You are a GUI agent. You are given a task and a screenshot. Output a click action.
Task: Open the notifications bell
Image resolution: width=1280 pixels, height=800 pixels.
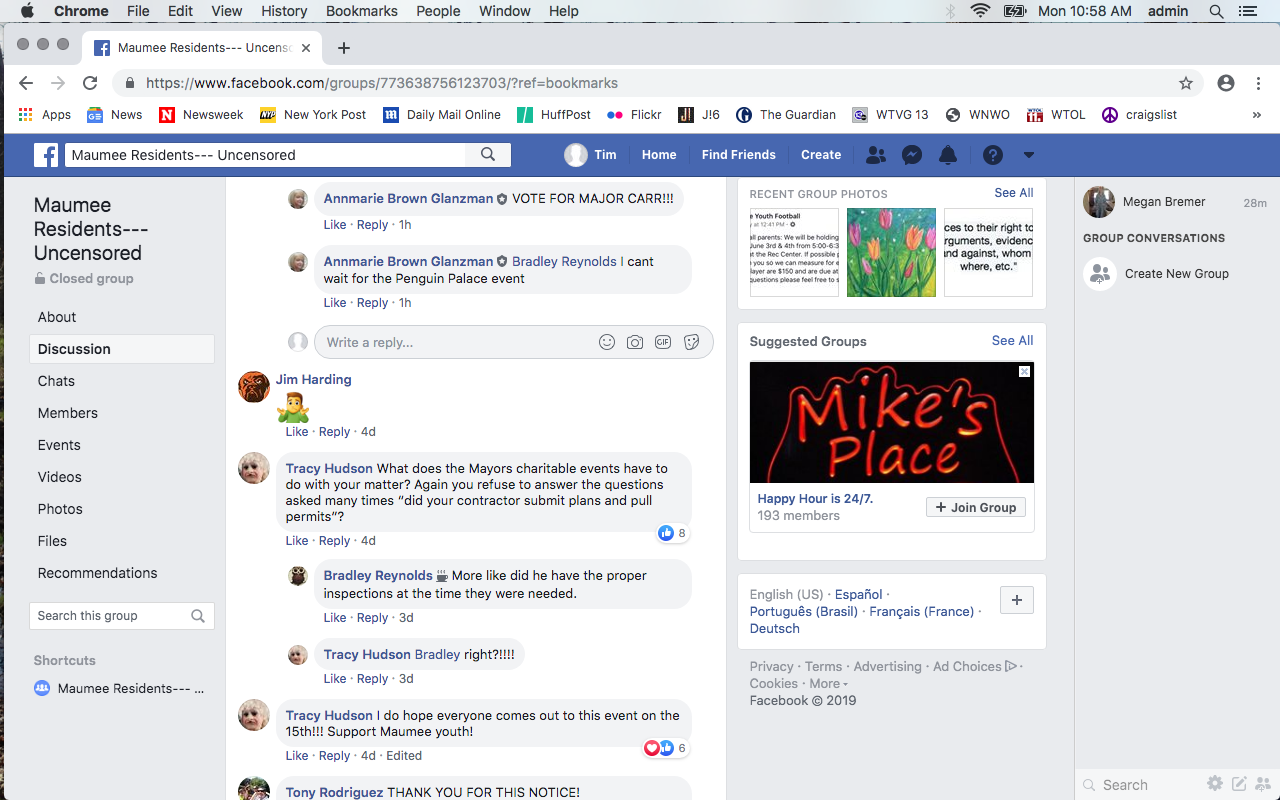click(948, 155)
